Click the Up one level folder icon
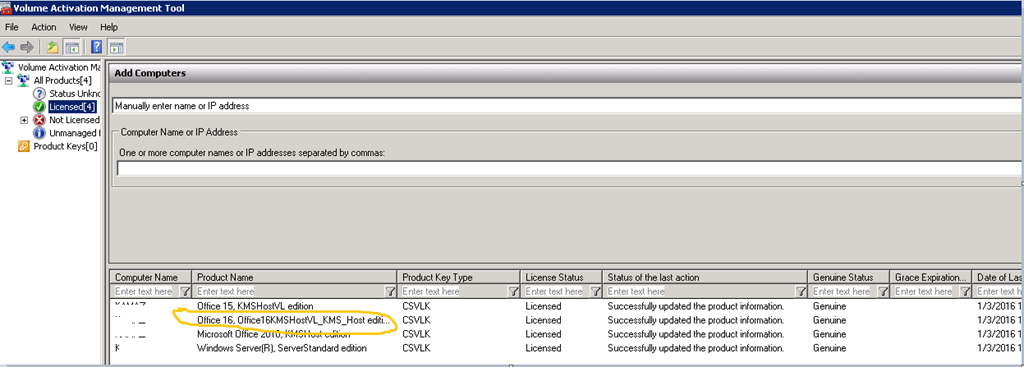The width and height of the screenshot is (1024, 367). [x=53, y=47]
